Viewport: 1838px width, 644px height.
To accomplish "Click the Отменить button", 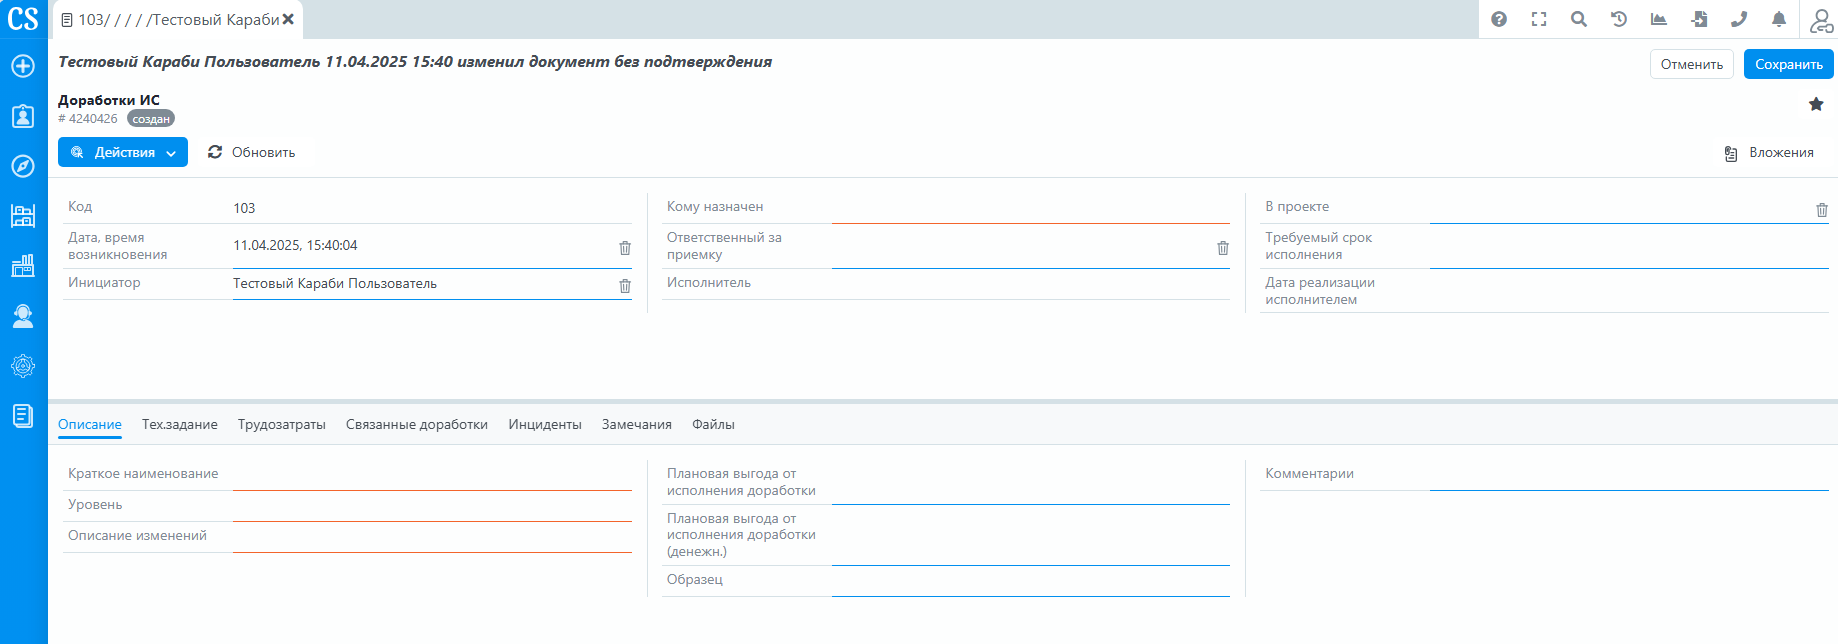I will (1691, 64).
